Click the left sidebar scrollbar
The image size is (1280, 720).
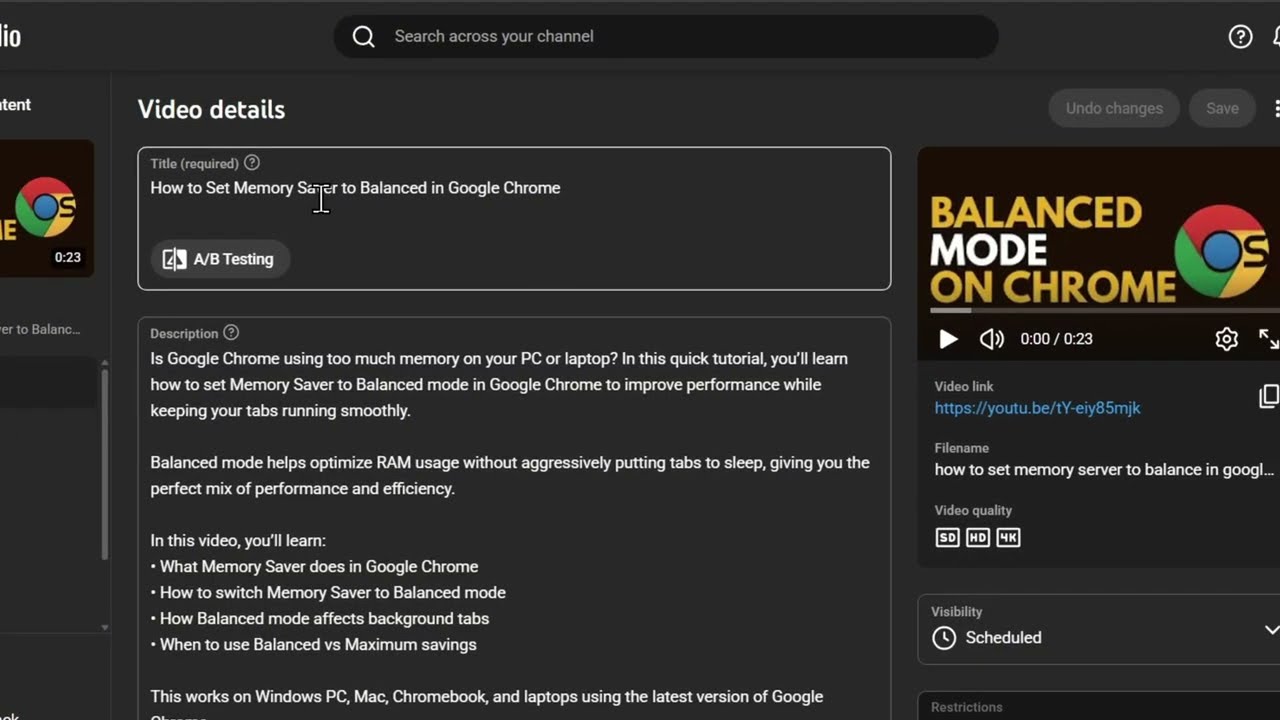104,465
